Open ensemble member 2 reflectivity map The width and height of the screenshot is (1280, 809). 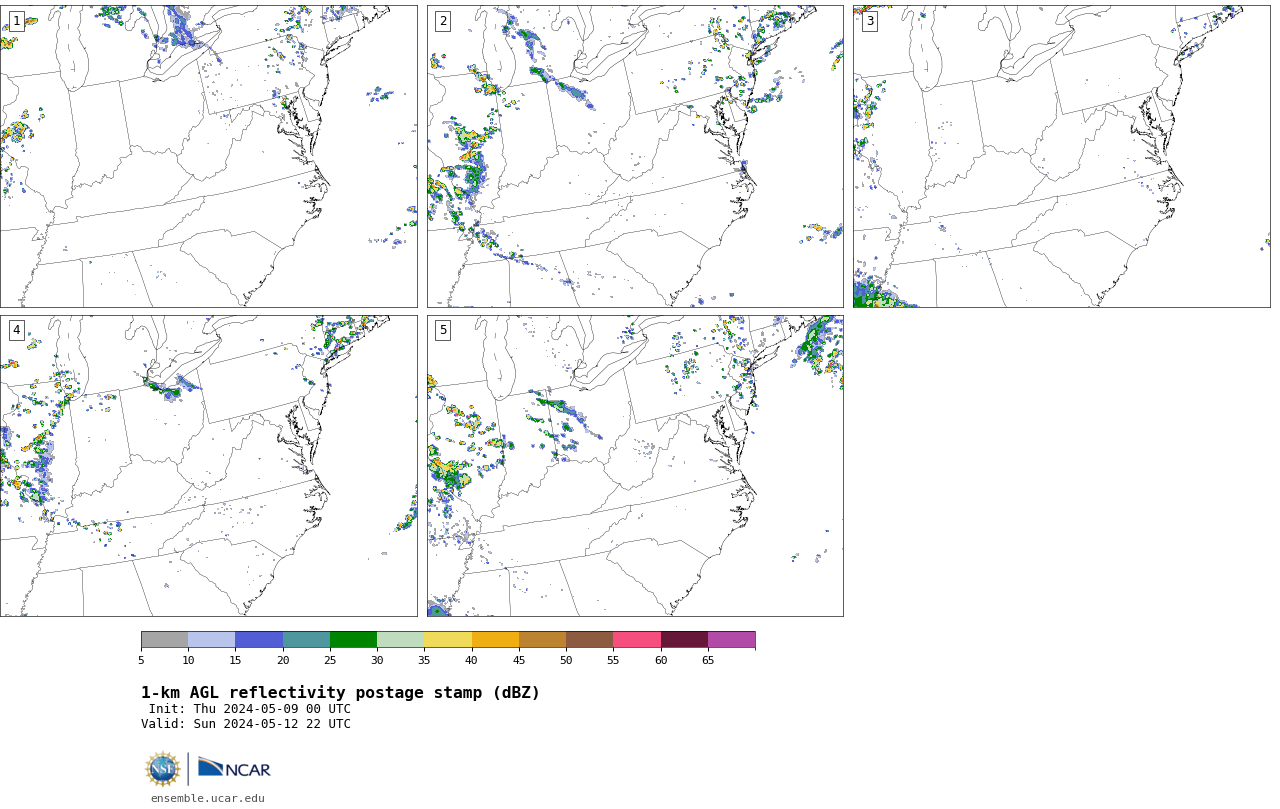click(635, 156)
